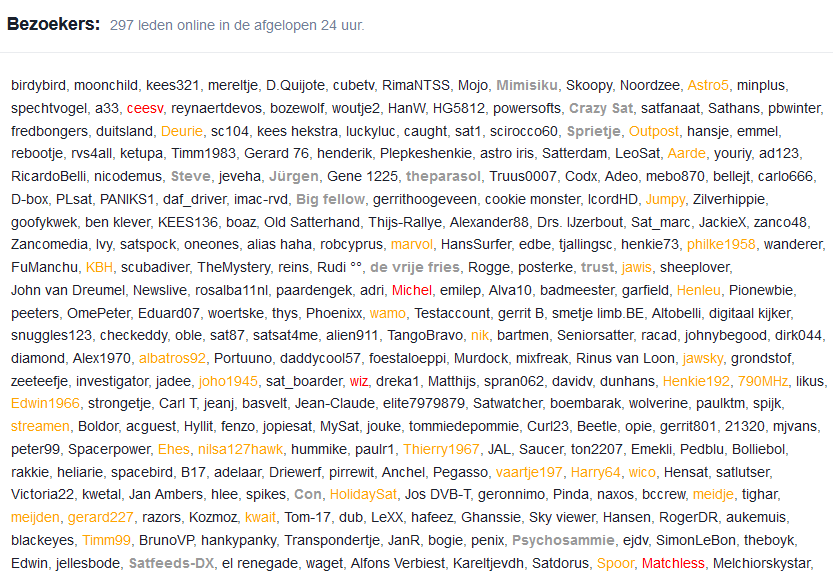Click the orange username Harry64
The width and height of the screenshot is (833, 572).
coord(596,472)
